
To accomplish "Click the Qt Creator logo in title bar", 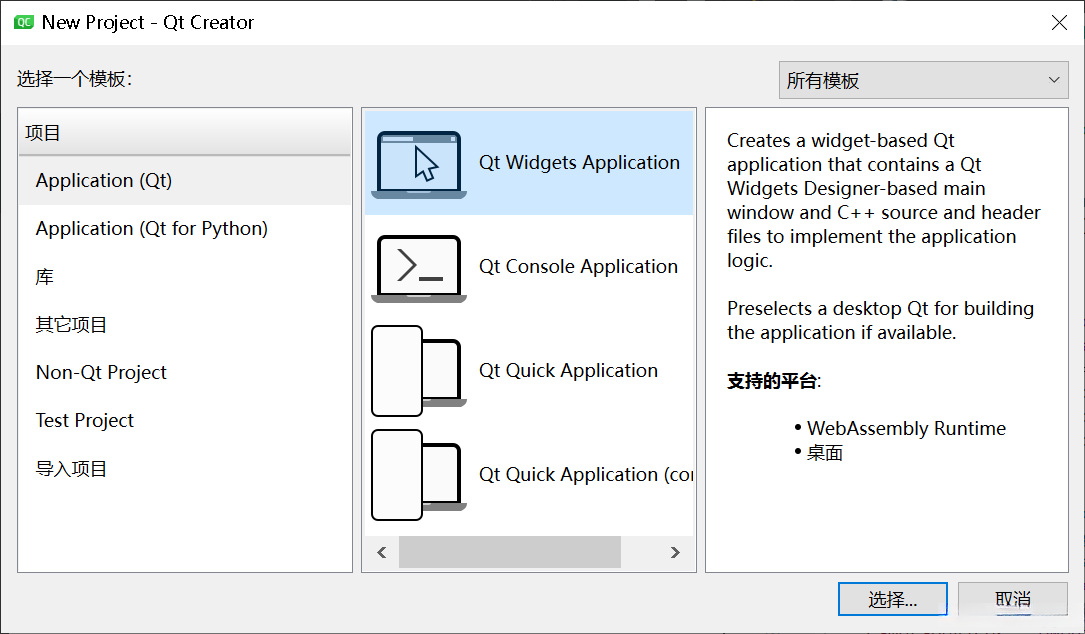I will tap(24, 22).
